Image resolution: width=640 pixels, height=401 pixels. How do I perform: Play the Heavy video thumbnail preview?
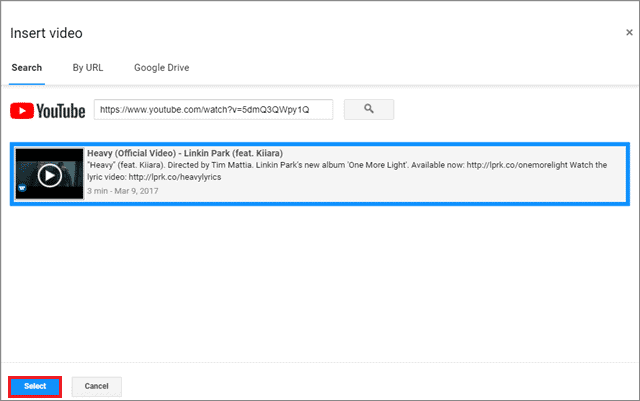click(x=49, y=174)
